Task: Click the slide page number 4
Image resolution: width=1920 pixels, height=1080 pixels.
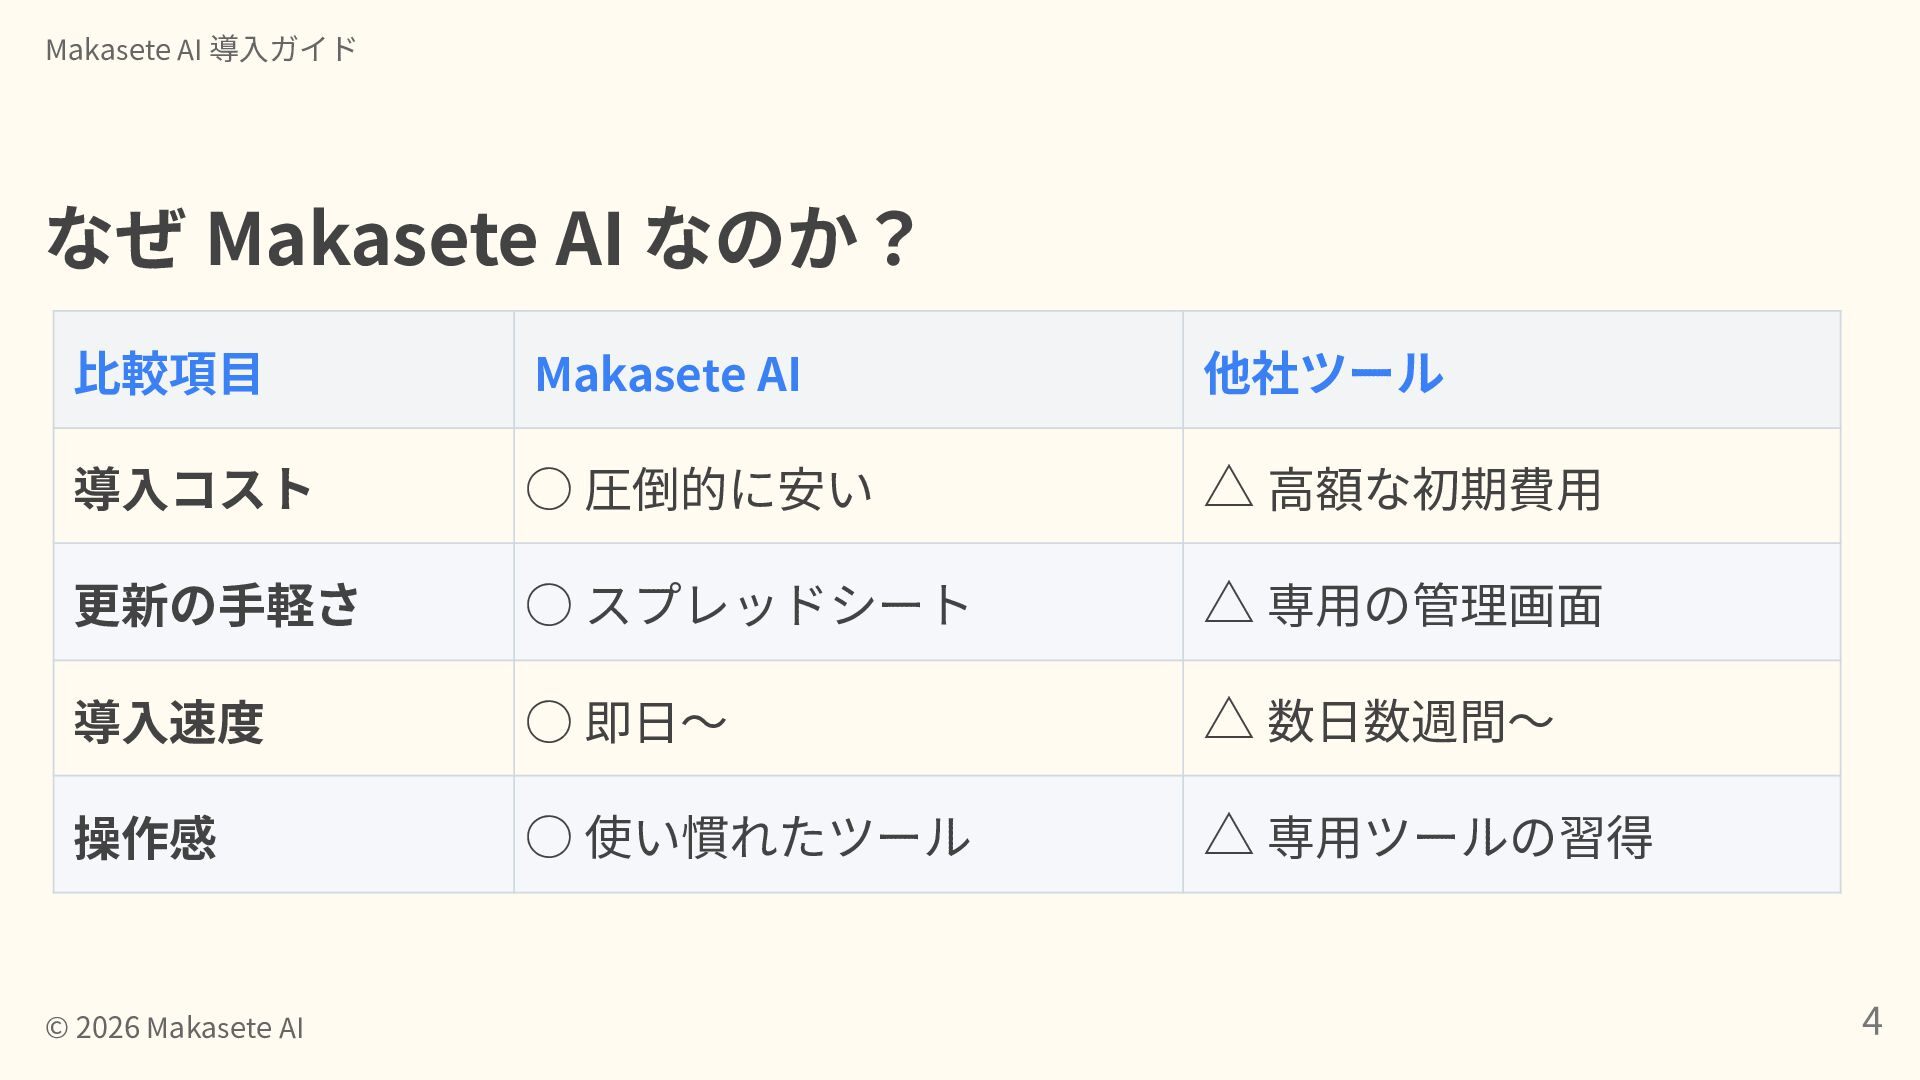Action: click(1872, 1021)
